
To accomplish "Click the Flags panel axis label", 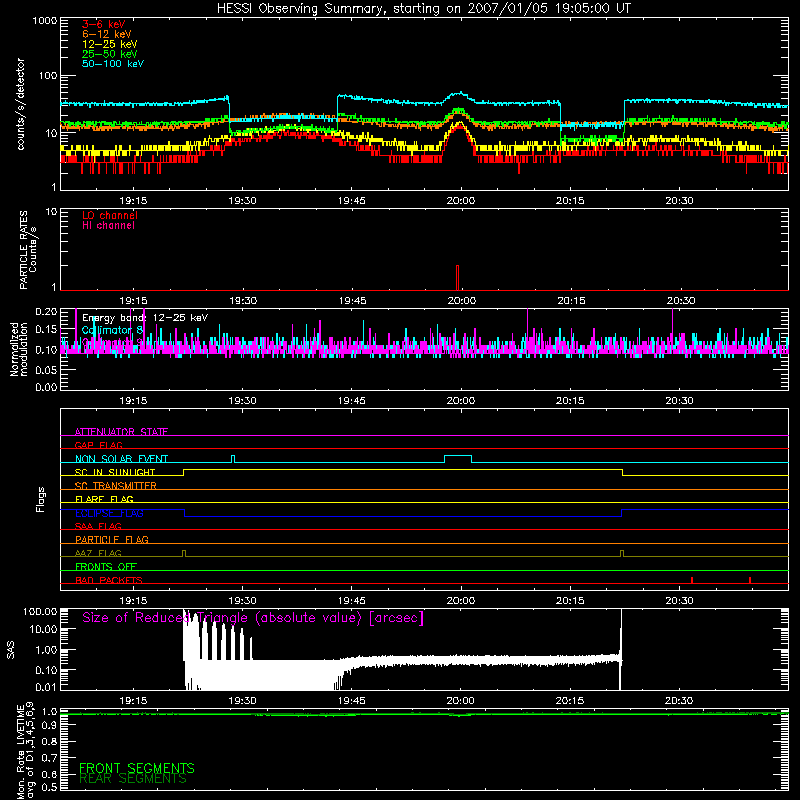I will point(41,499).
